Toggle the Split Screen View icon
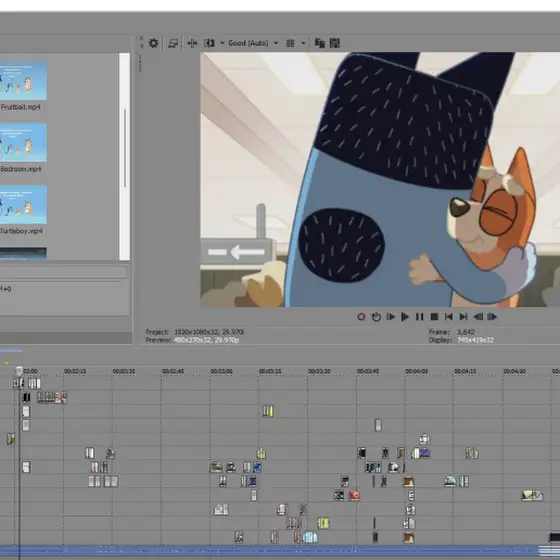Image resolution: width=560 pixels, height=560 pixels. [x=209, y=43]
